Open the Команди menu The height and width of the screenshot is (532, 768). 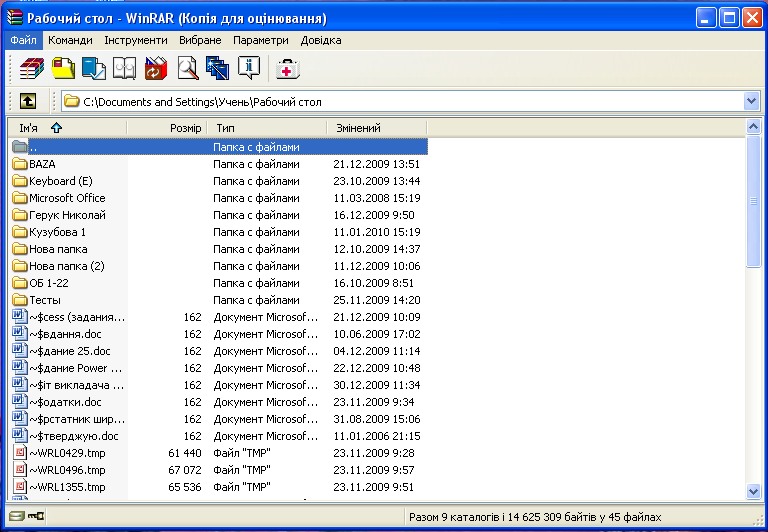pos(70,40)
